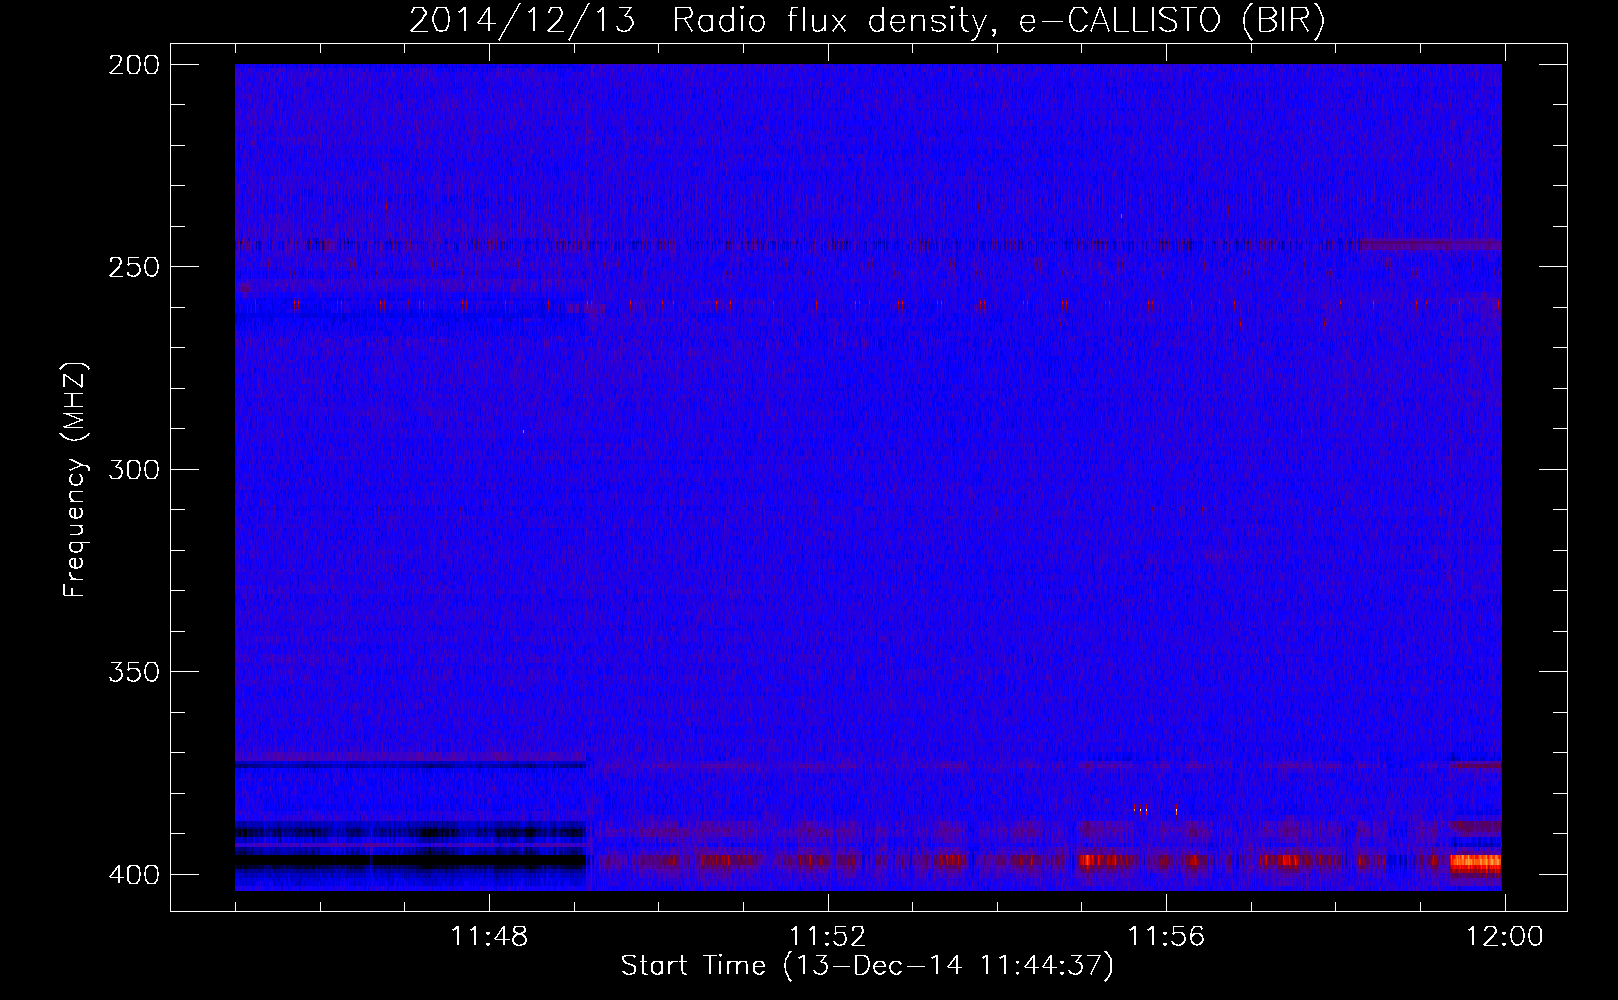Click the black band near 400 MHz before 11:48
The image size is (1618, 1000).
click(410, 860)
